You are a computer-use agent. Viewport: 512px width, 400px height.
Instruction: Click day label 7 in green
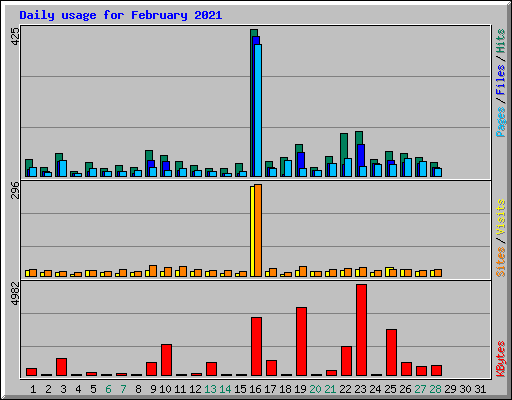click(x=123, y=389)
